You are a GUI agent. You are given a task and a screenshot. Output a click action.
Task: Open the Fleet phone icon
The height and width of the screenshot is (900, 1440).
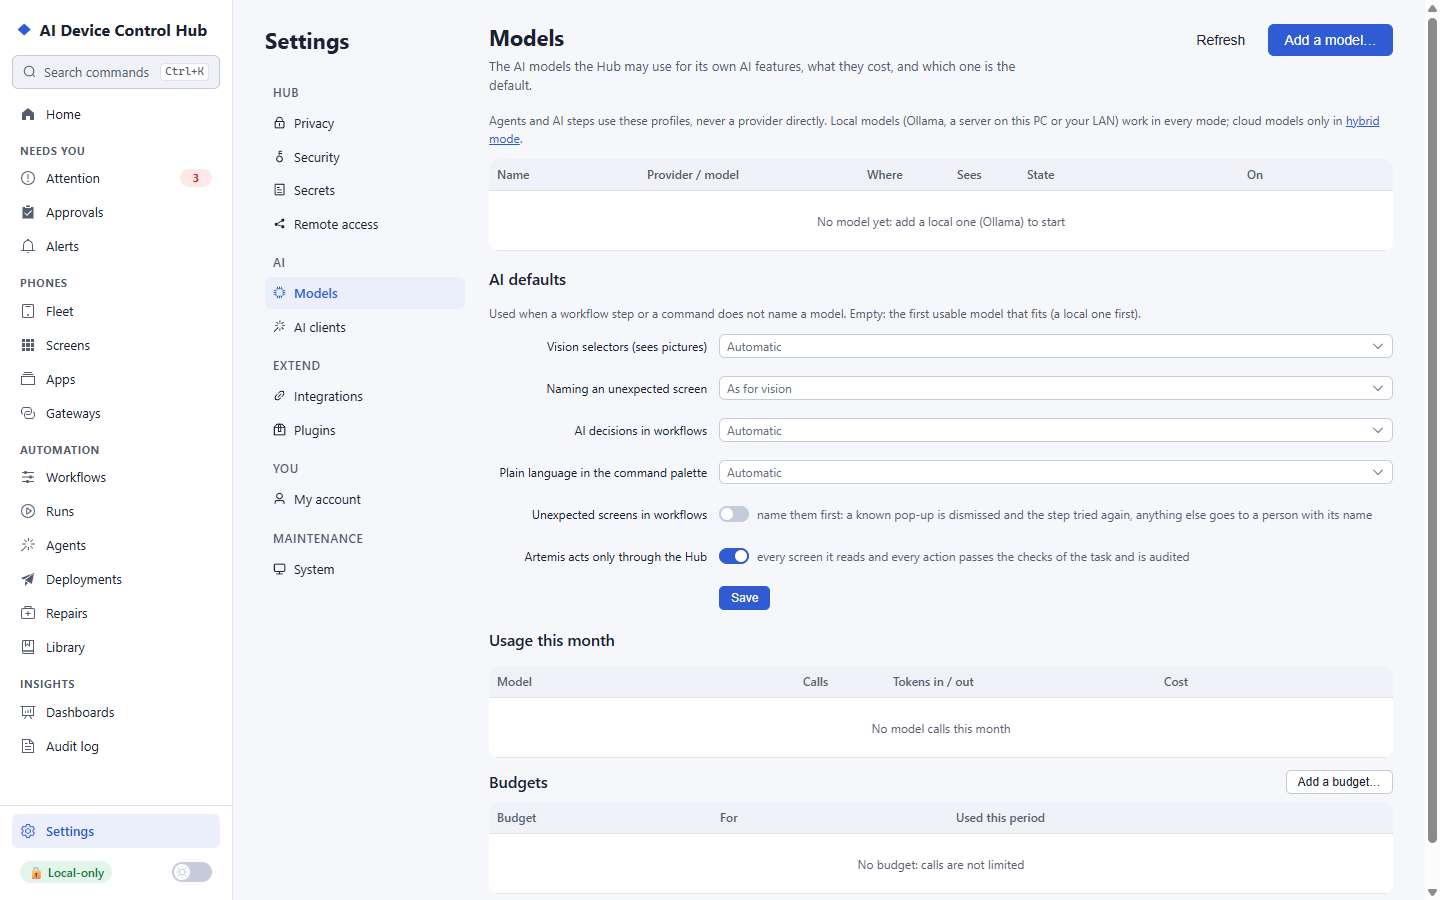pos(28,312)
